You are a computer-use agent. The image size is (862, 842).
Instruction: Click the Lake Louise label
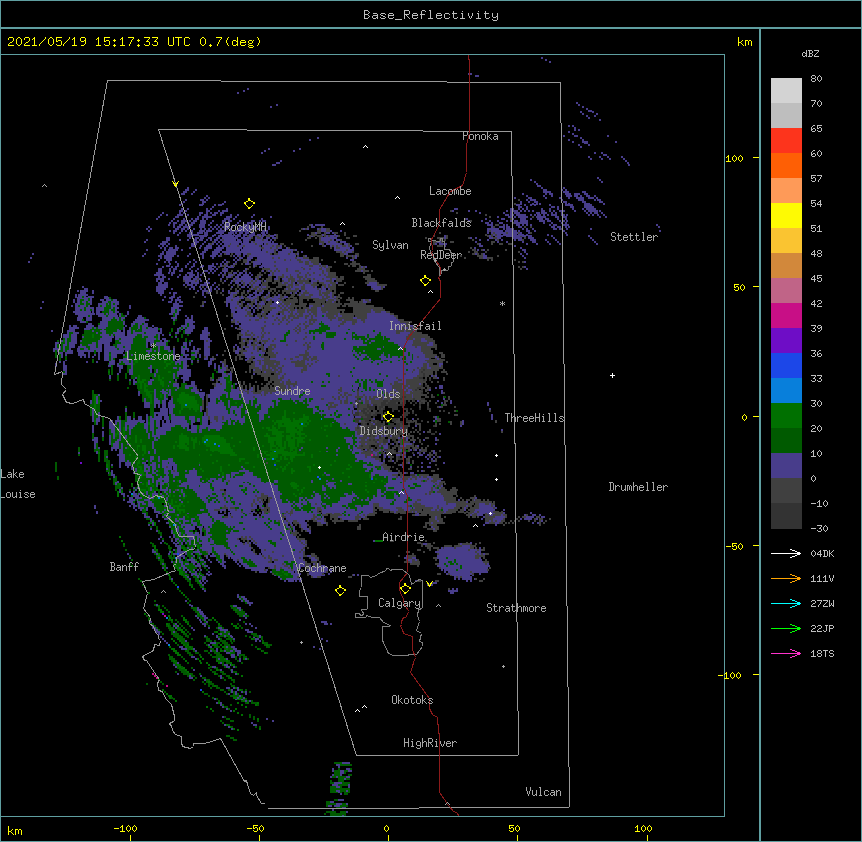point(18,484)
